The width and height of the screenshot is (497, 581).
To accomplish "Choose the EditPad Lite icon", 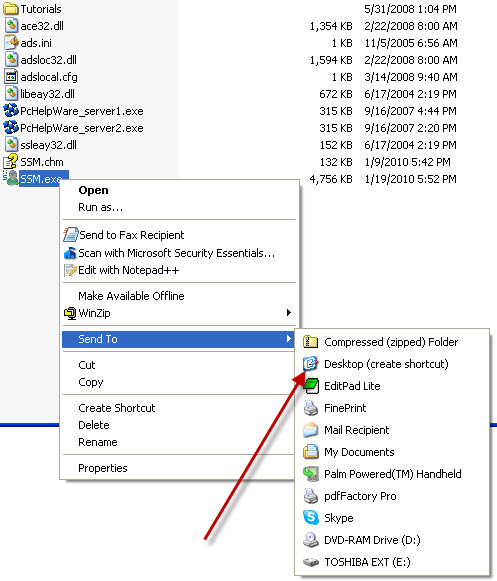I will [311, 386].
